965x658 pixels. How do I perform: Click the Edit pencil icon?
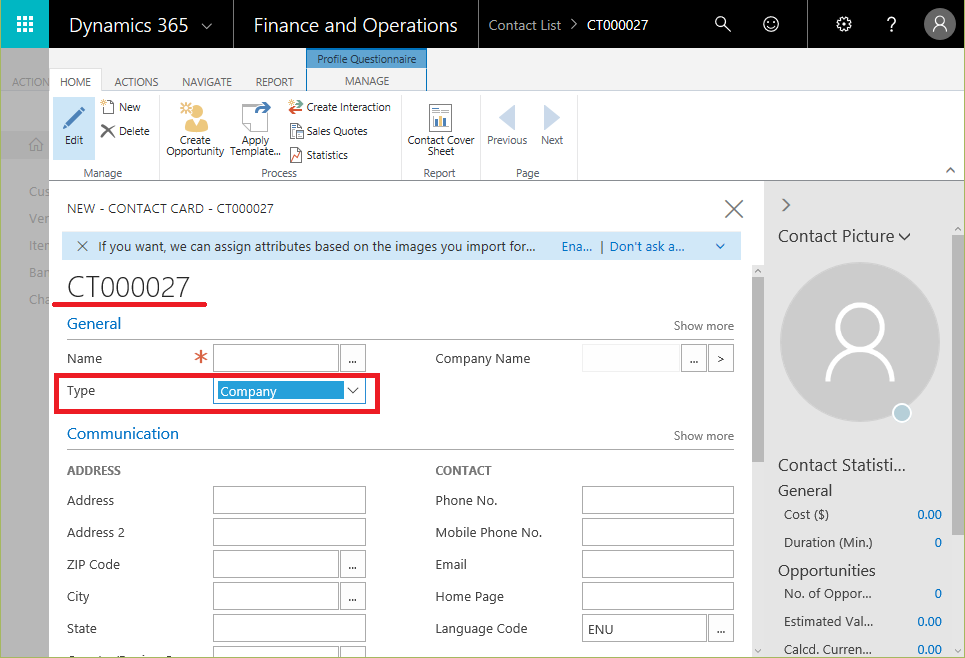74,127
